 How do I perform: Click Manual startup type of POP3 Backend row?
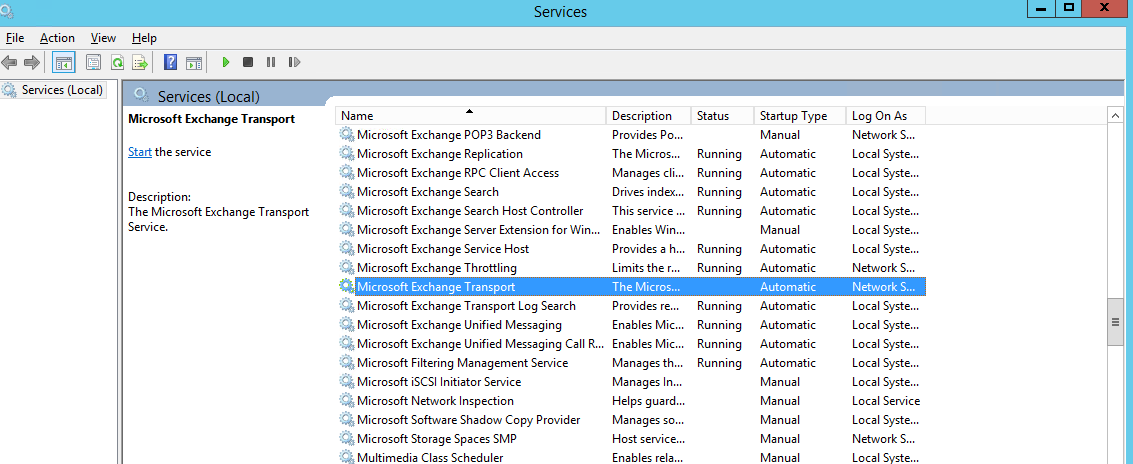(780, 134)
